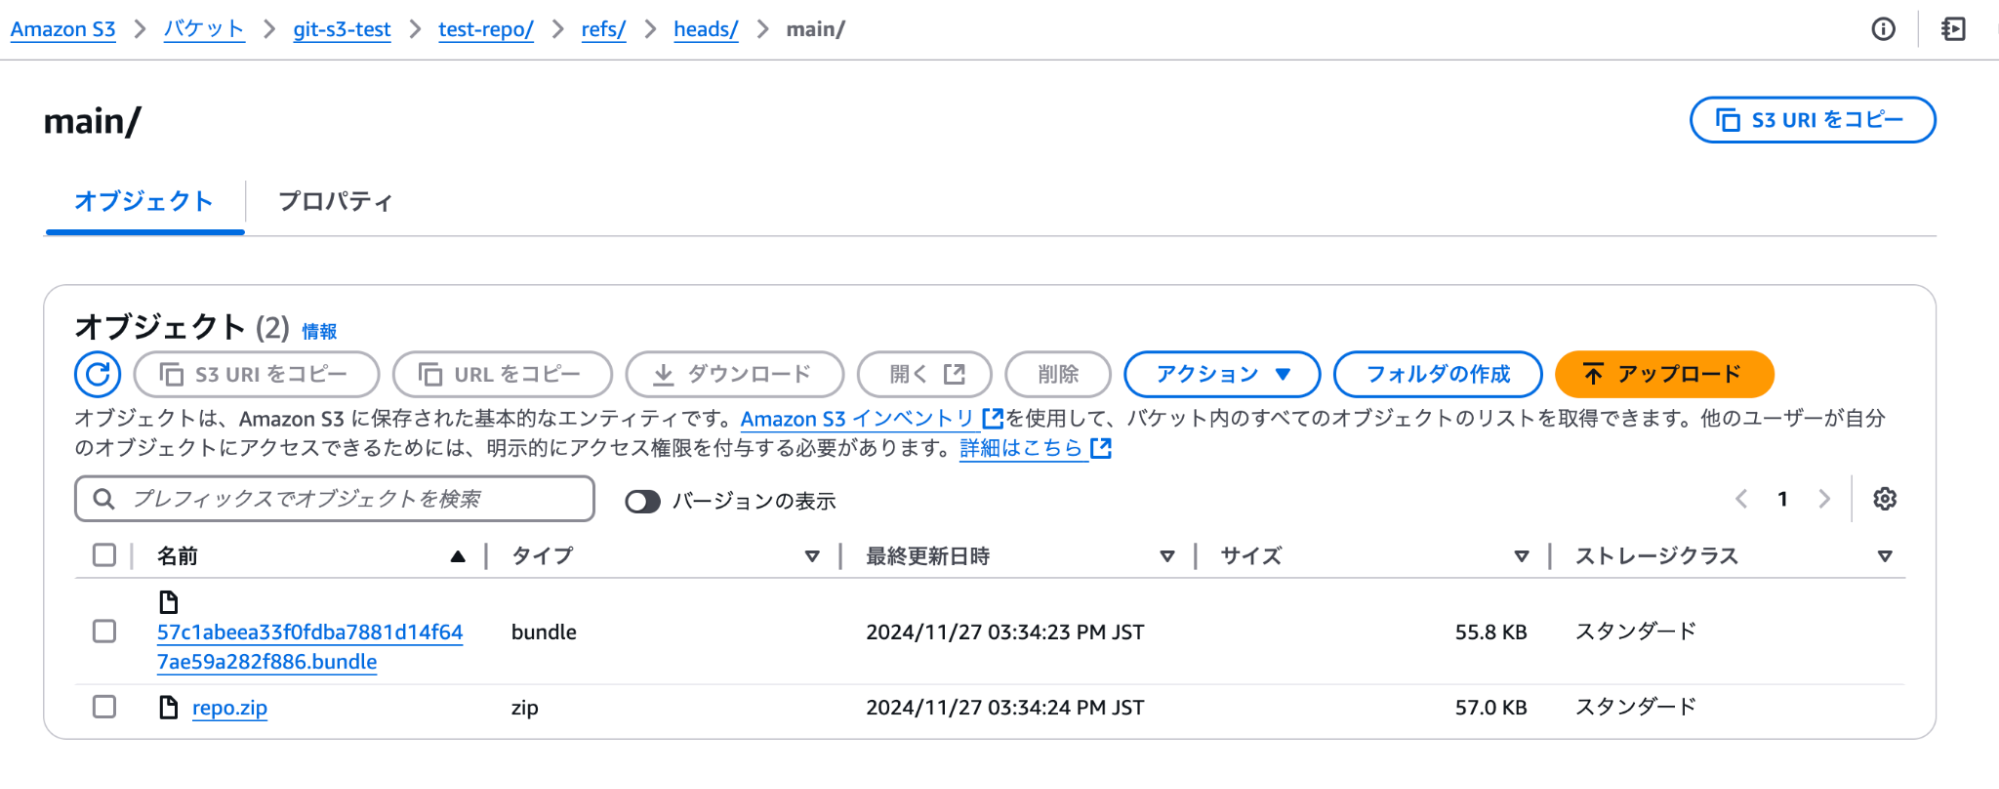
Task: Open the repo.zip object link
Action: click(x=229, y=708)
